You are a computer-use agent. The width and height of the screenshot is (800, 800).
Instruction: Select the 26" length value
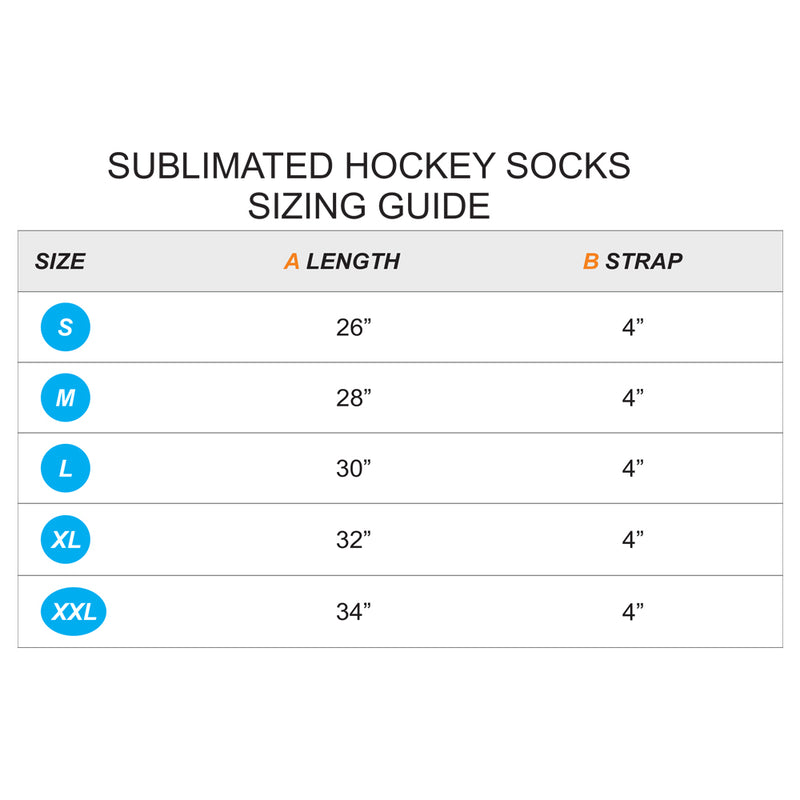353,327
